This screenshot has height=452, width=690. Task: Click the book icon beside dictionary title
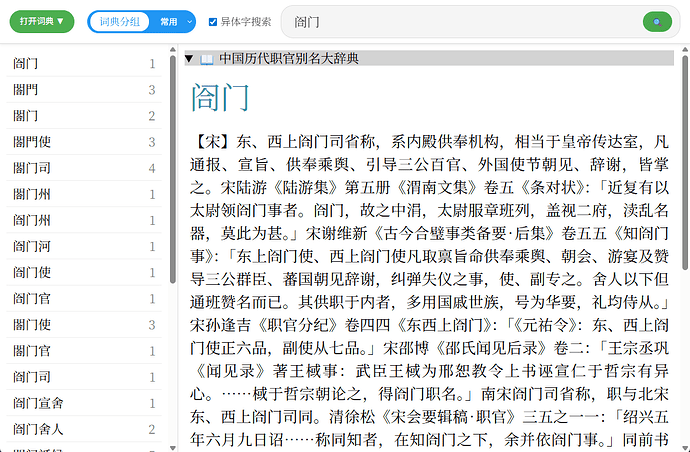pos(207,59)
